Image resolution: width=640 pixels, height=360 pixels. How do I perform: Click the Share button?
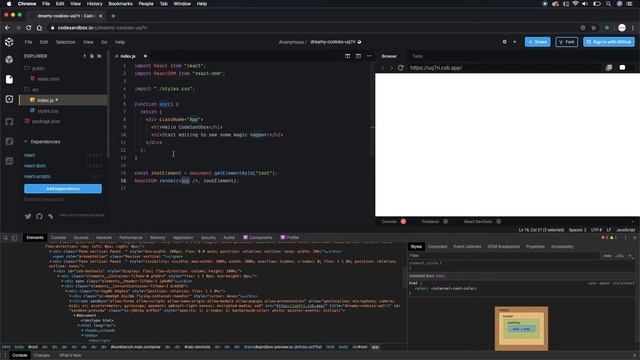(x=538, y=42)
